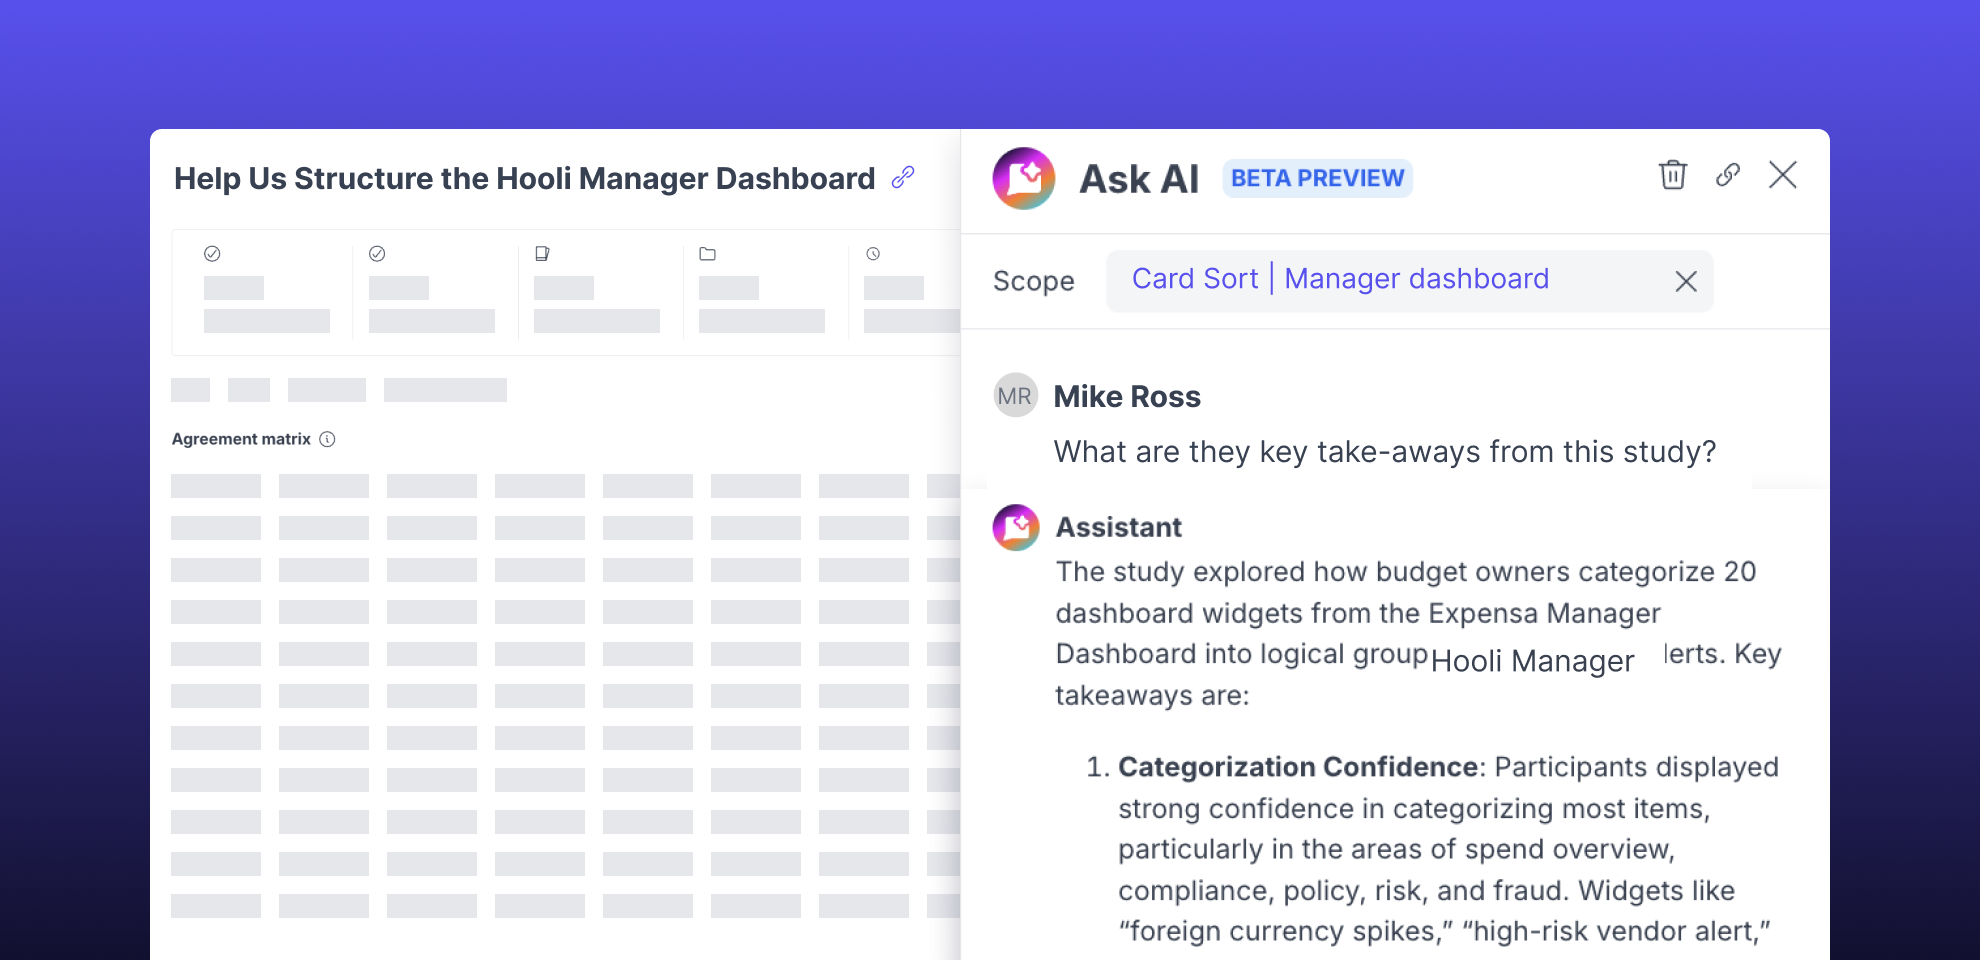Click the 'Mike Ross' name
This screenshot has width=1980, height=960.
tap(1127, 396)
